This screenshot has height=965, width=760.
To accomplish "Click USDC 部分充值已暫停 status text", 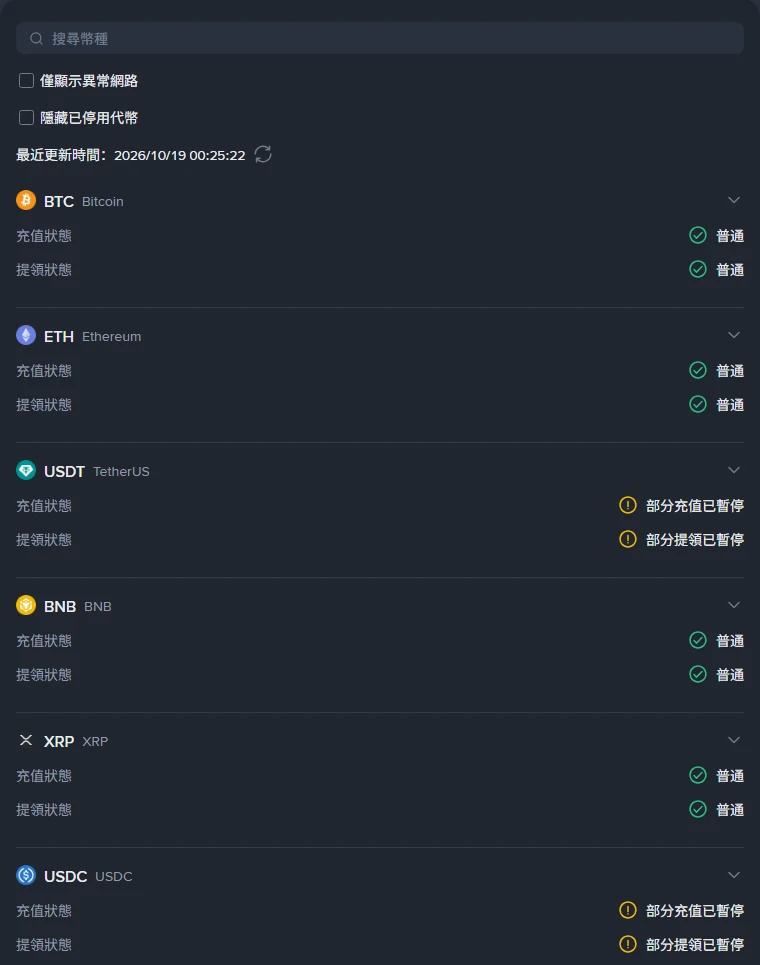I will click(x=695, y=910).
